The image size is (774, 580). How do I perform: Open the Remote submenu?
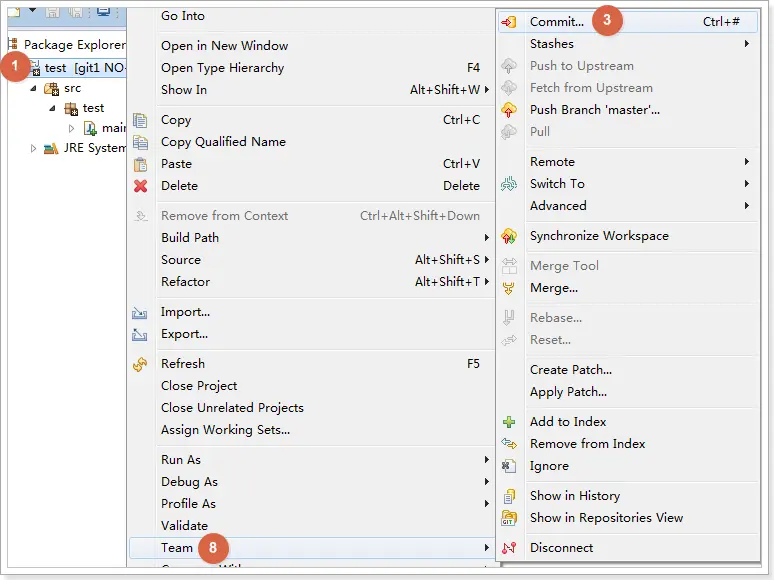pos(628,162)
